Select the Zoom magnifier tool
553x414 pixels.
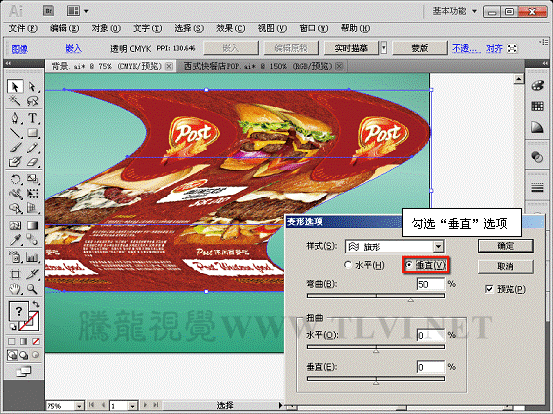pos(32,289)
